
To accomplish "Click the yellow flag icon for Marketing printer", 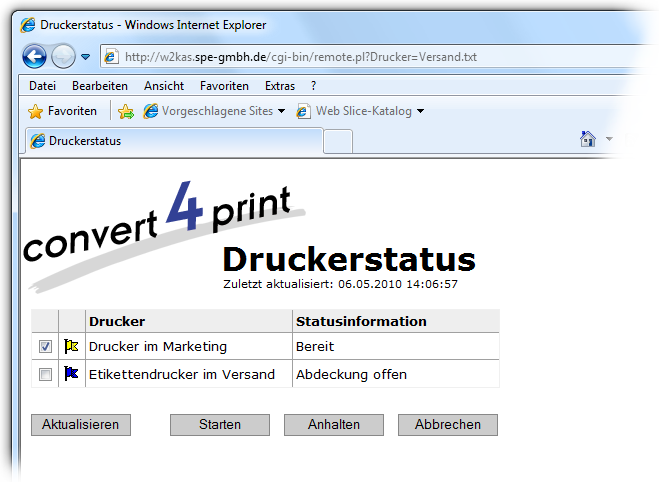I will click(71, 347).
